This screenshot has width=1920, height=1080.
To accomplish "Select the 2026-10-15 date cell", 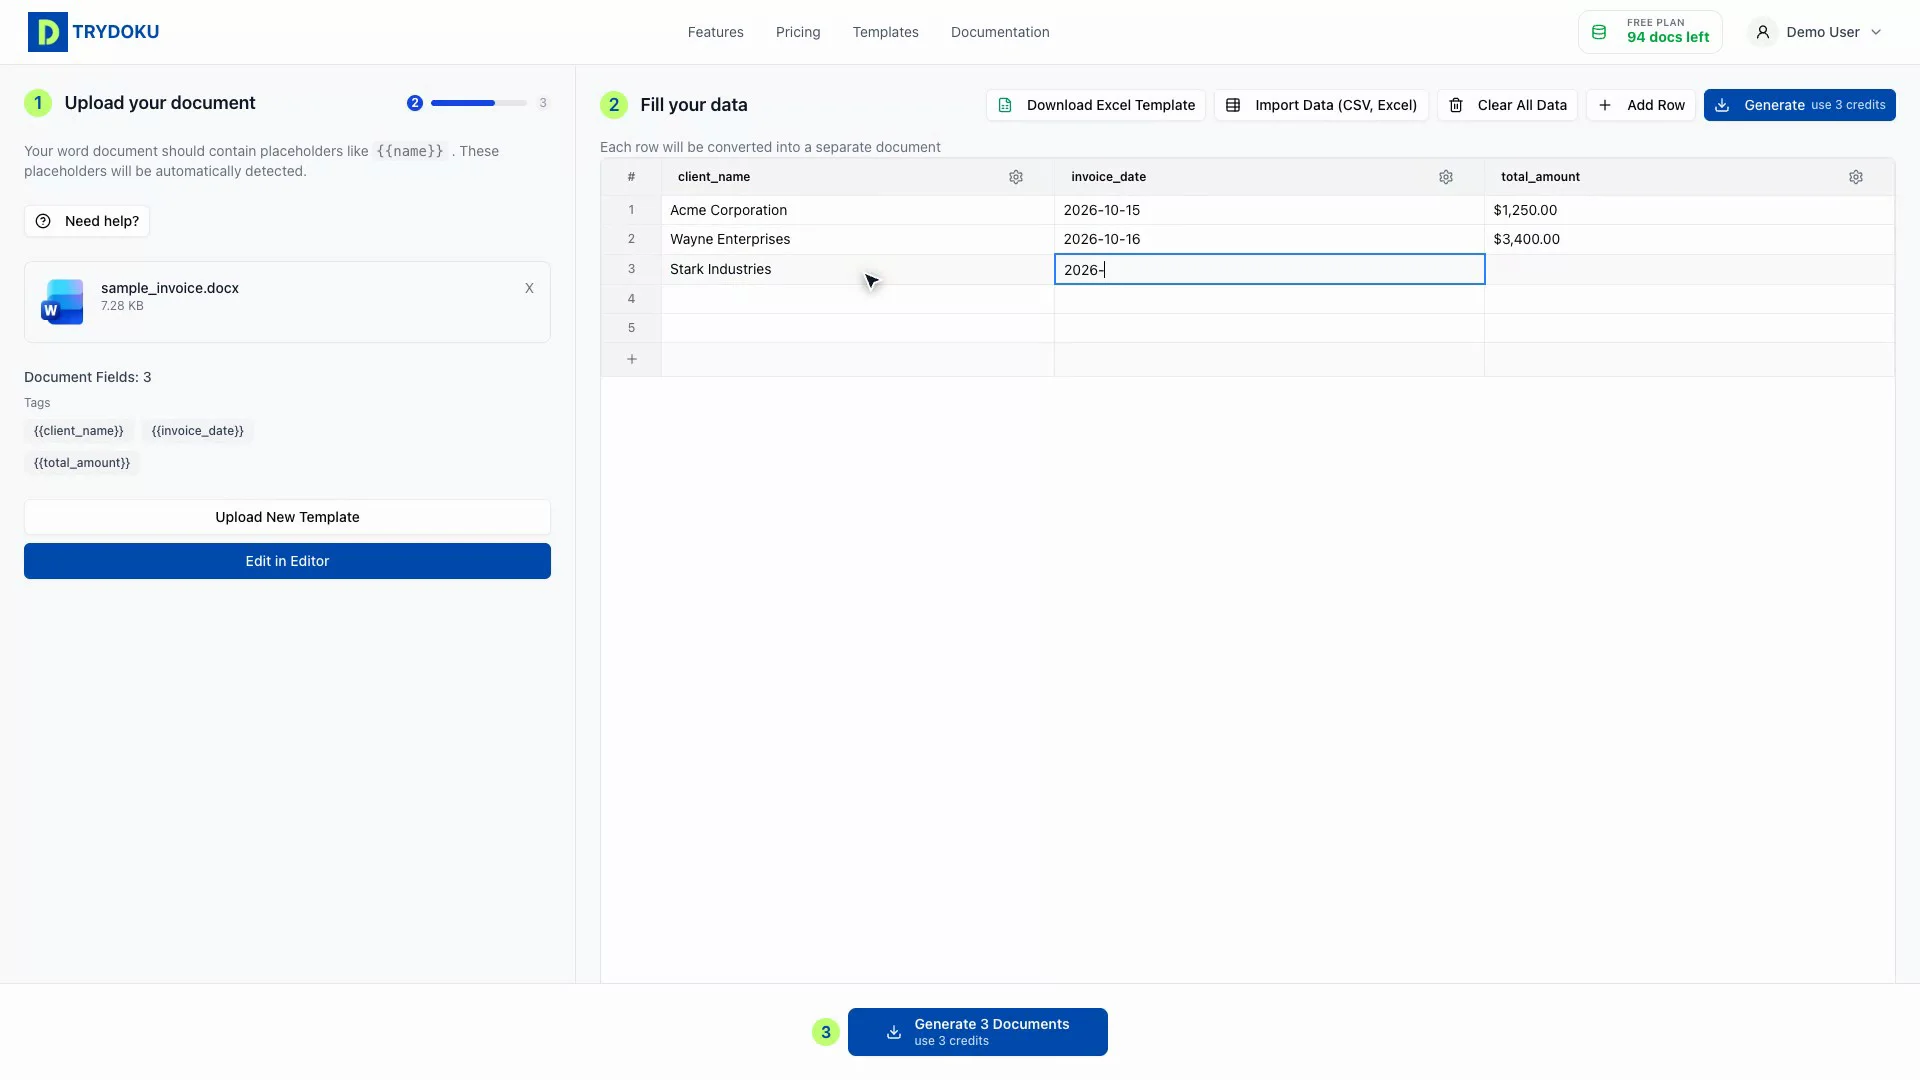I will click(x=1269, y=210).
